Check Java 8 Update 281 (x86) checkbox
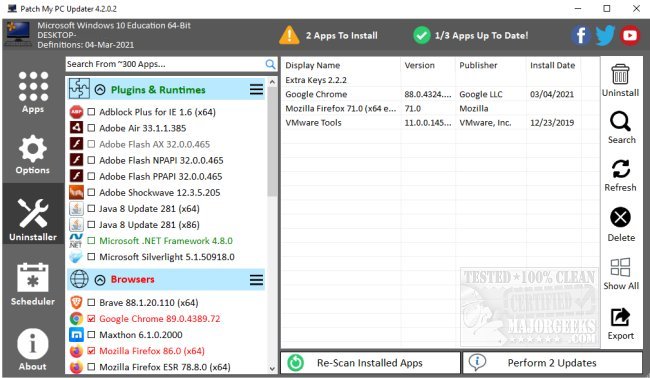Screen dimensions: 650x378 point(91,225)
